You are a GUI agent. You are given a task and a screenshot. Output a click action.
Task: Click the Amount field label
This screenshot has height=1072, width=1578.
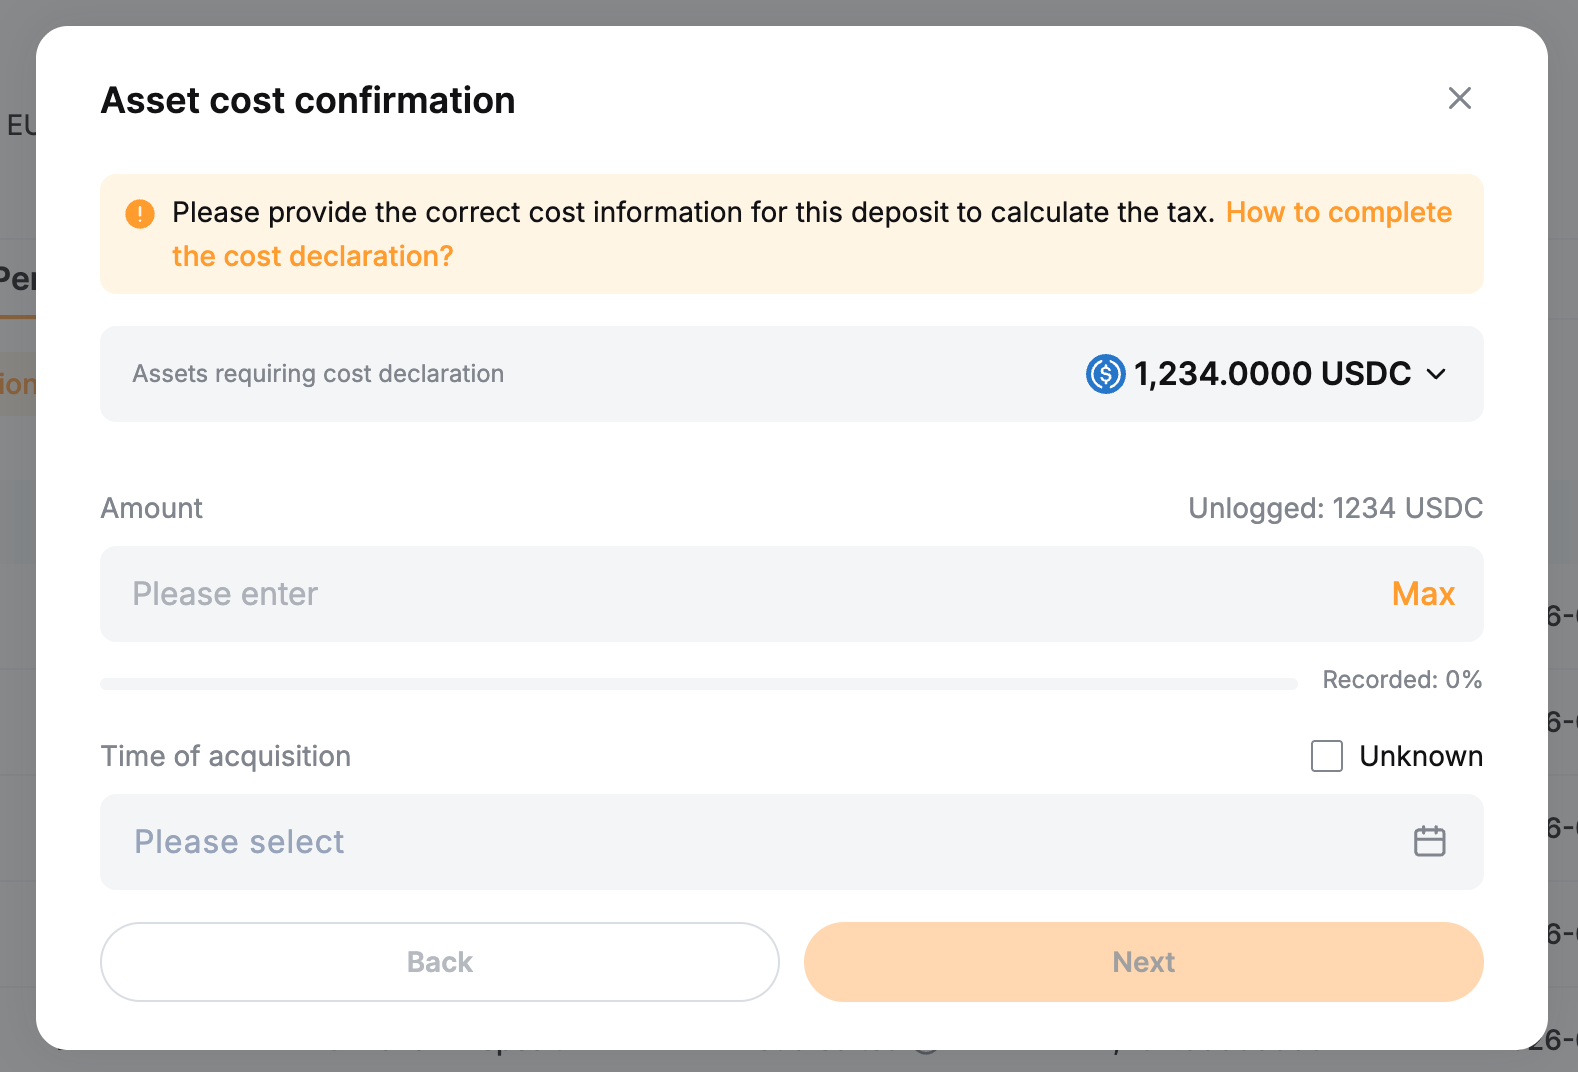coord(152,508)
